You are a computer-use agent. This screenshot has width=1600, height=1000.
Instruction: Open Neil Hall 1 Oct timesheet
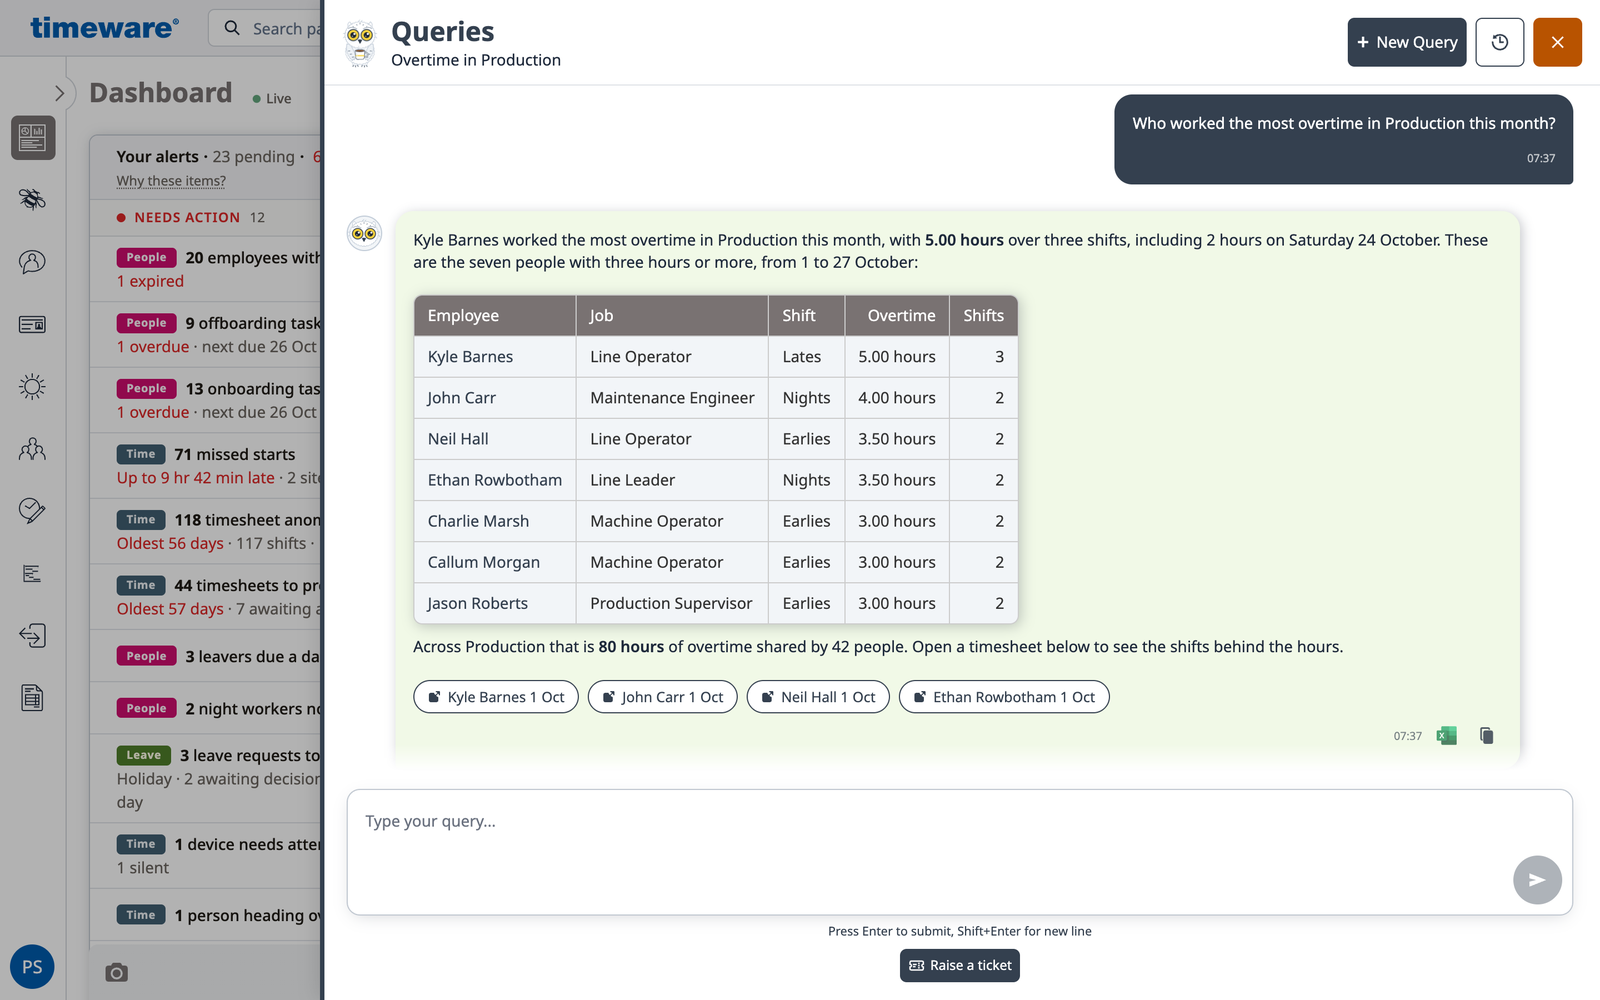pos(818,697)
